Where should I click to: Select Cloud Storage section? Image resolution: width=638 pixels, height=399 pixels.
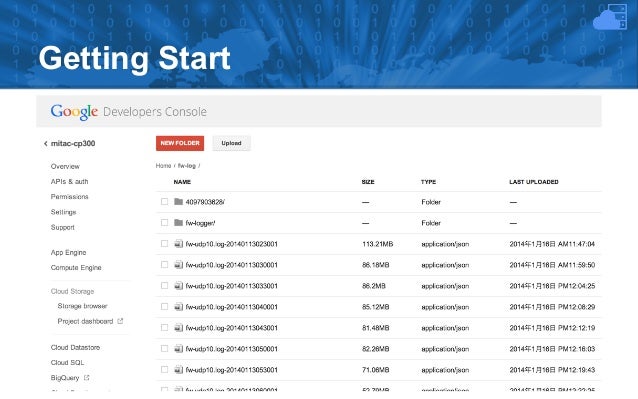coord(72,291)
